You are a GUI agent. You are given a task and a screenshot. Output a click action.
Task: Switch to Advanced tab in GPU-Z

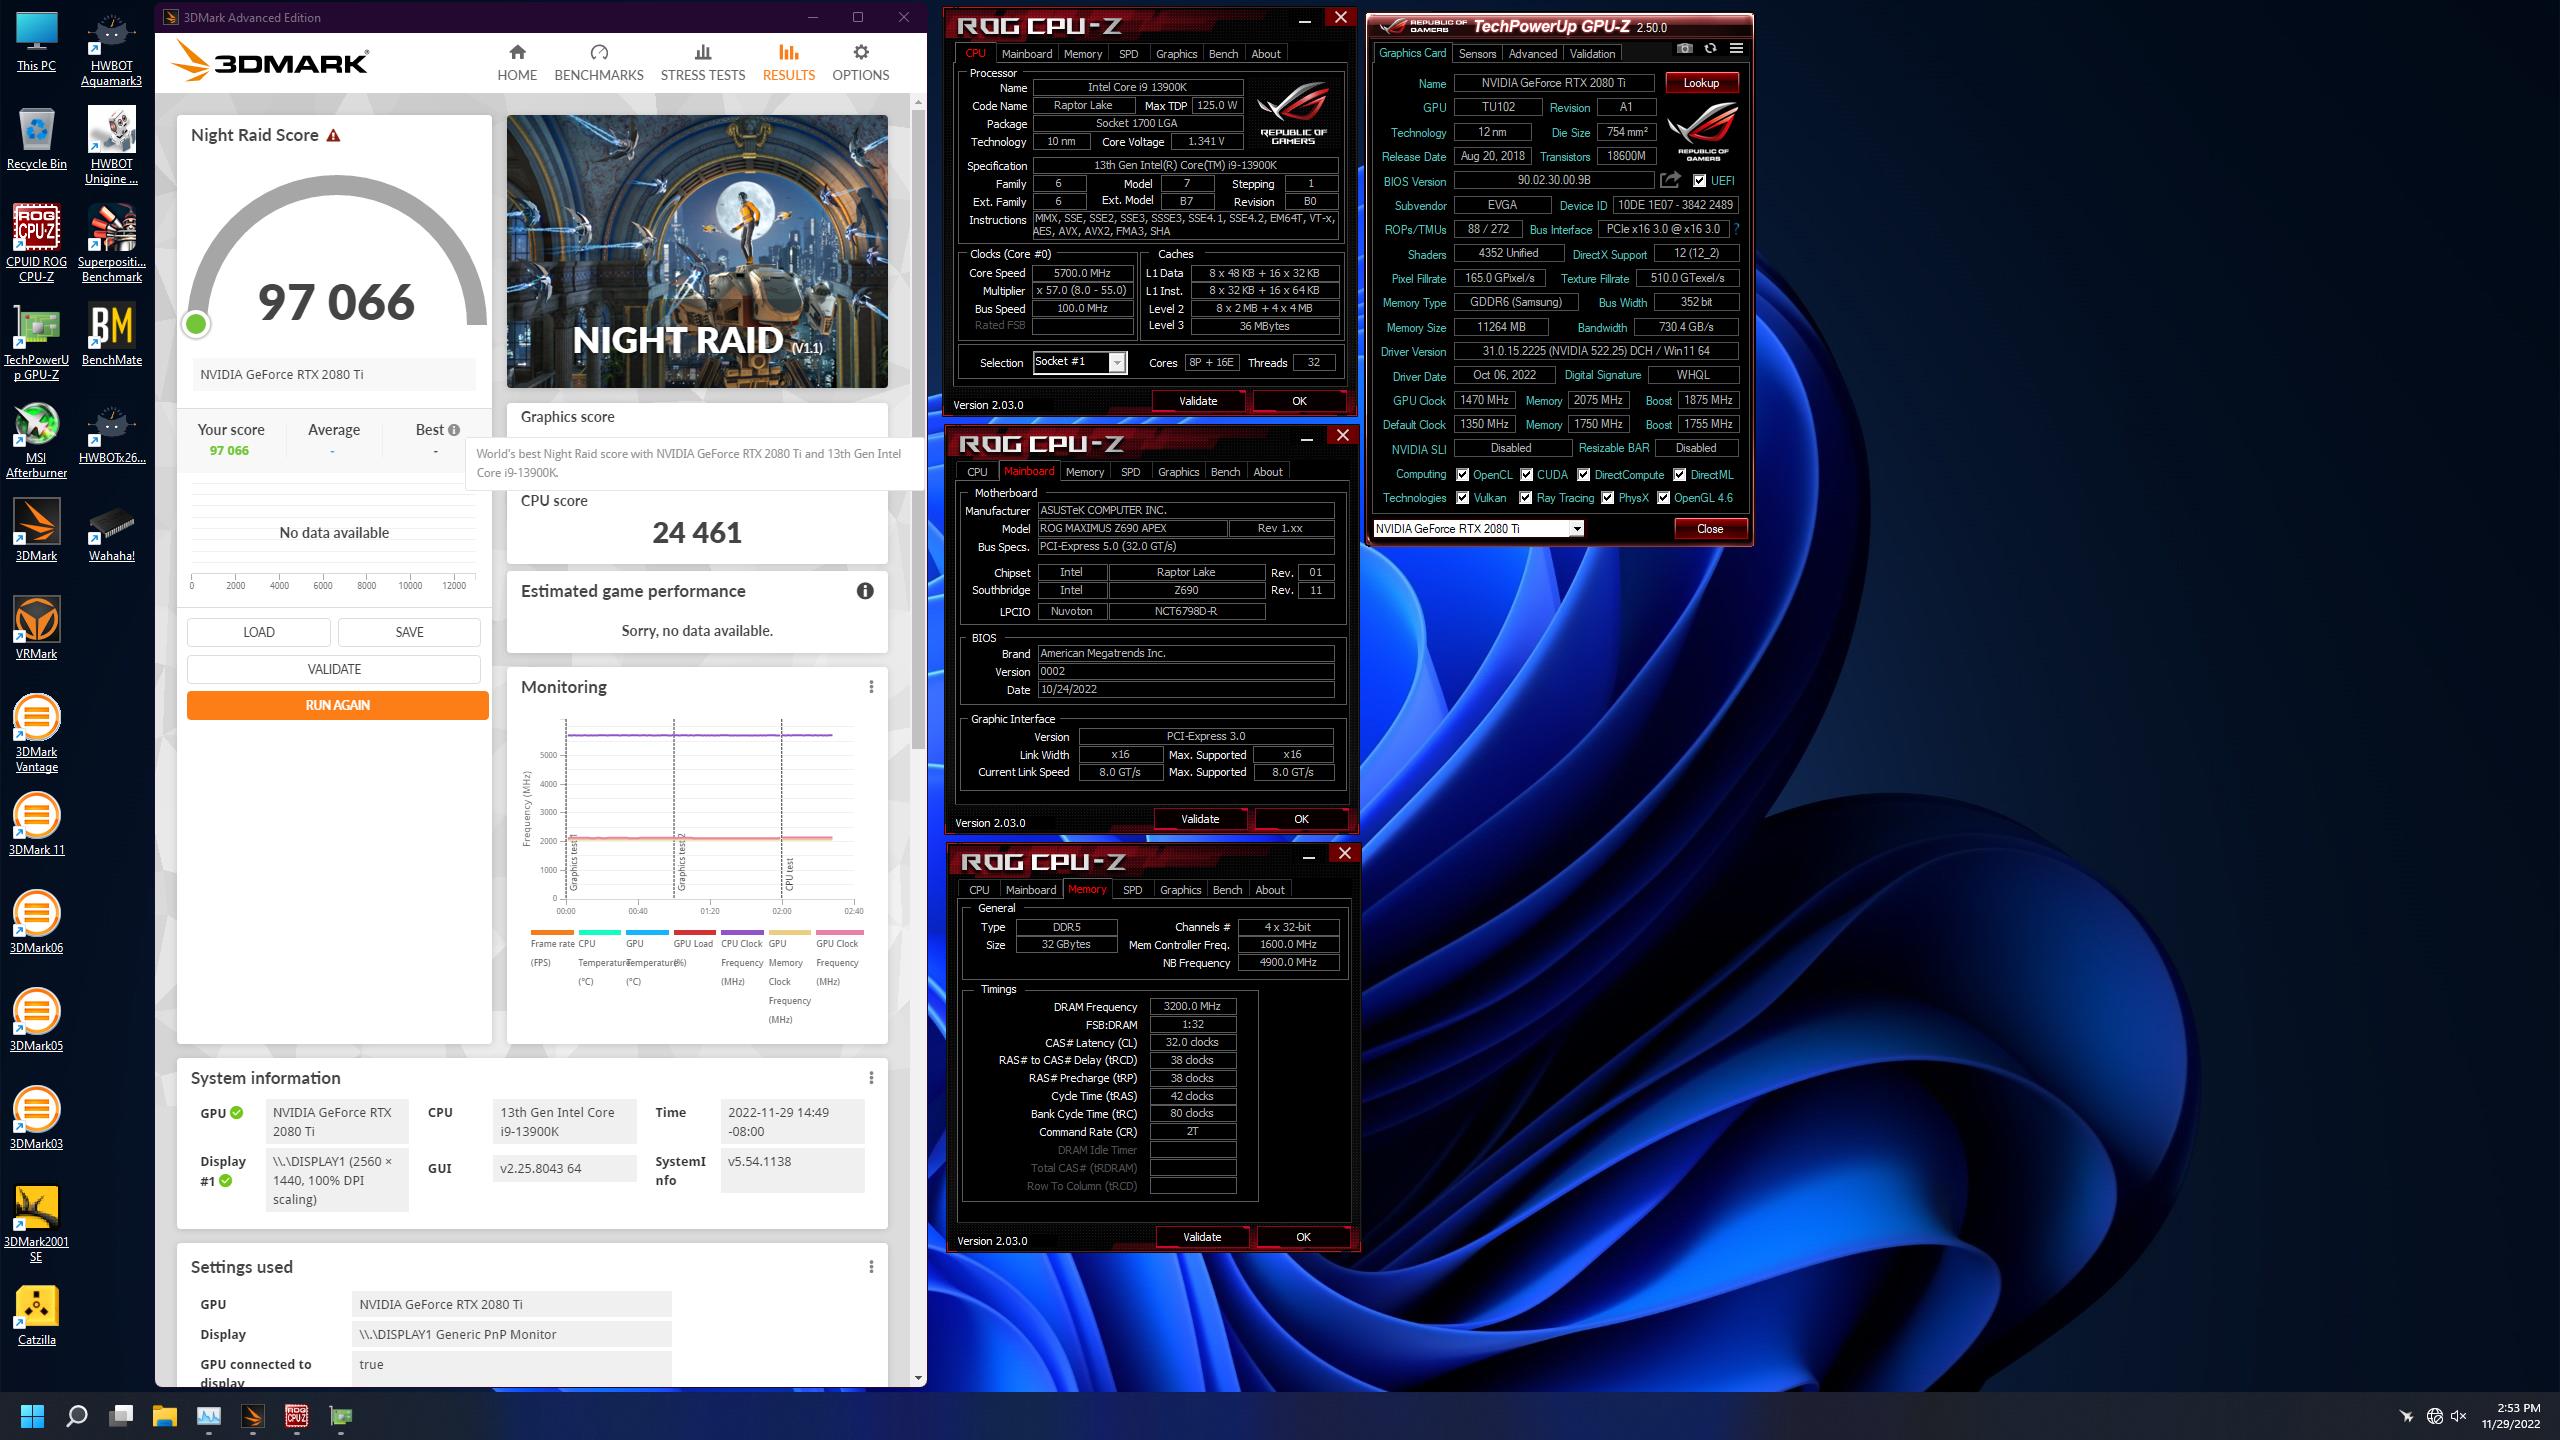[1533, 54]
